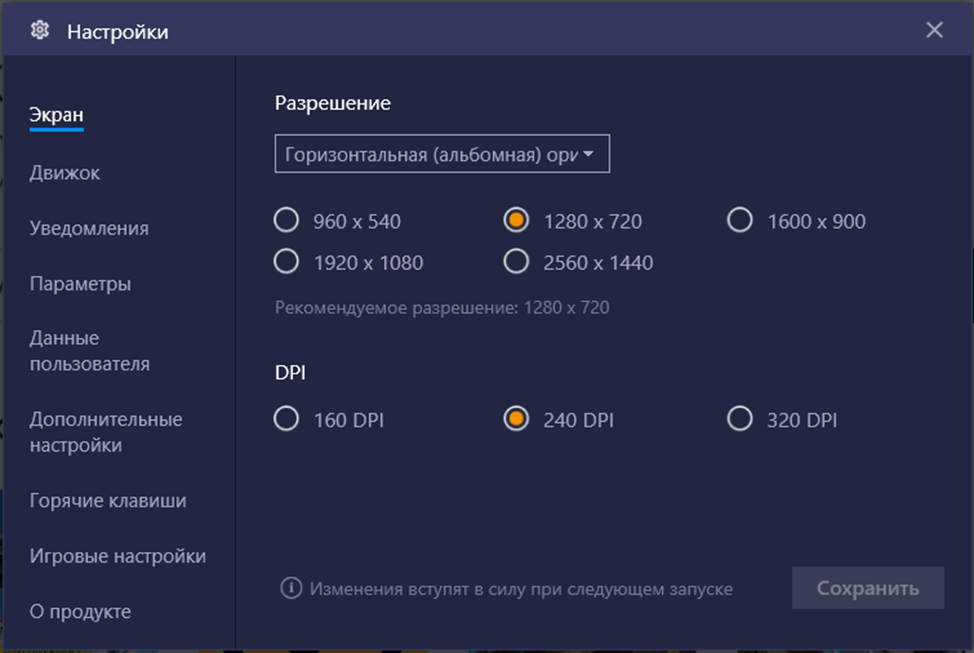This screenshot has height=653, width=974.
Task: Open the orientation dropdown
Action: (x=442, y=155)
